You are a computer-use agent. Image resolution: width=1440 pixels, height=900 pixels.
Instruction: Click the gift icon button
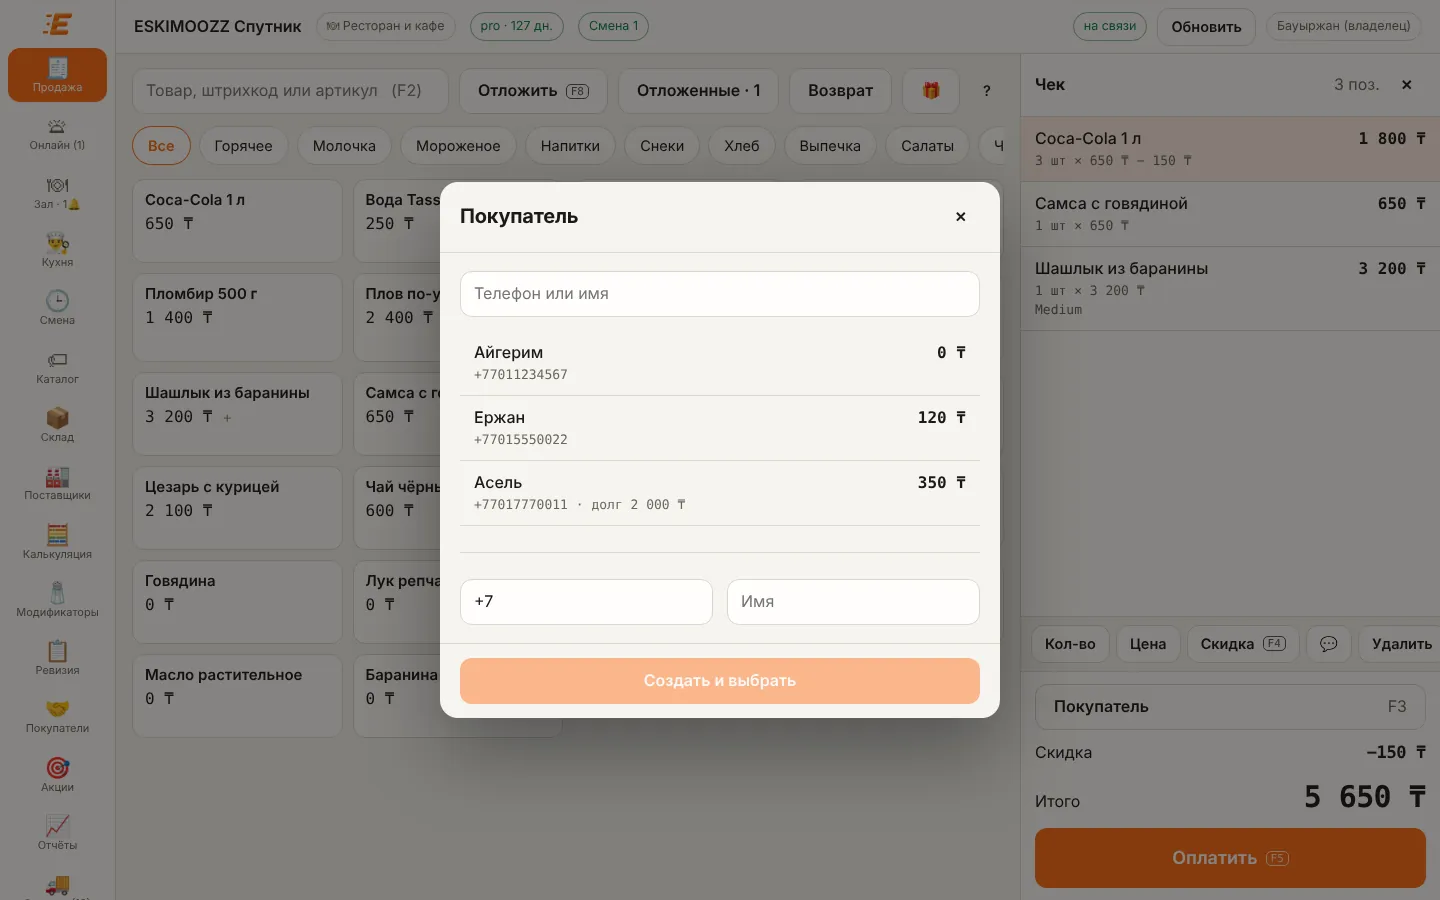point(931,91)
